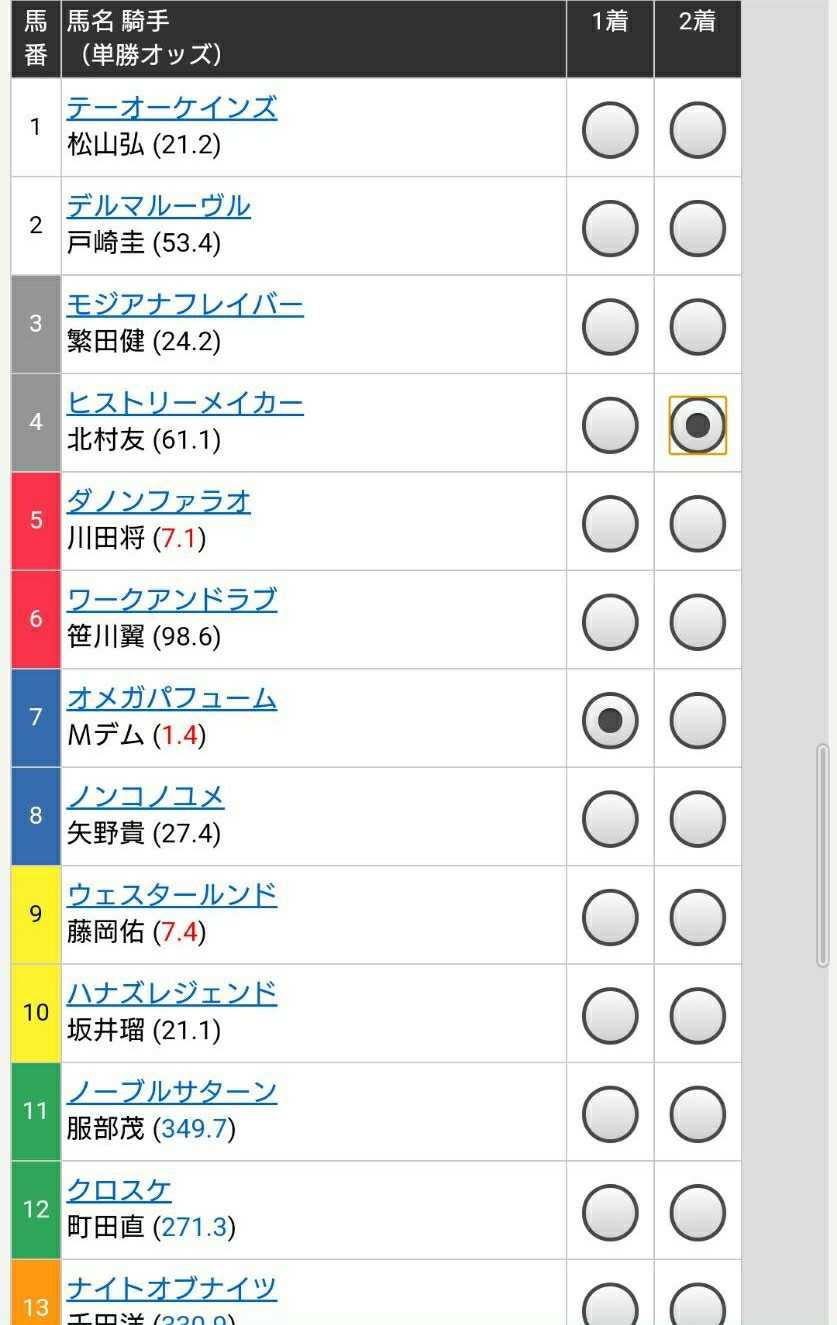Click the ヒストリーメイカー name link

(x=184, y=403)
